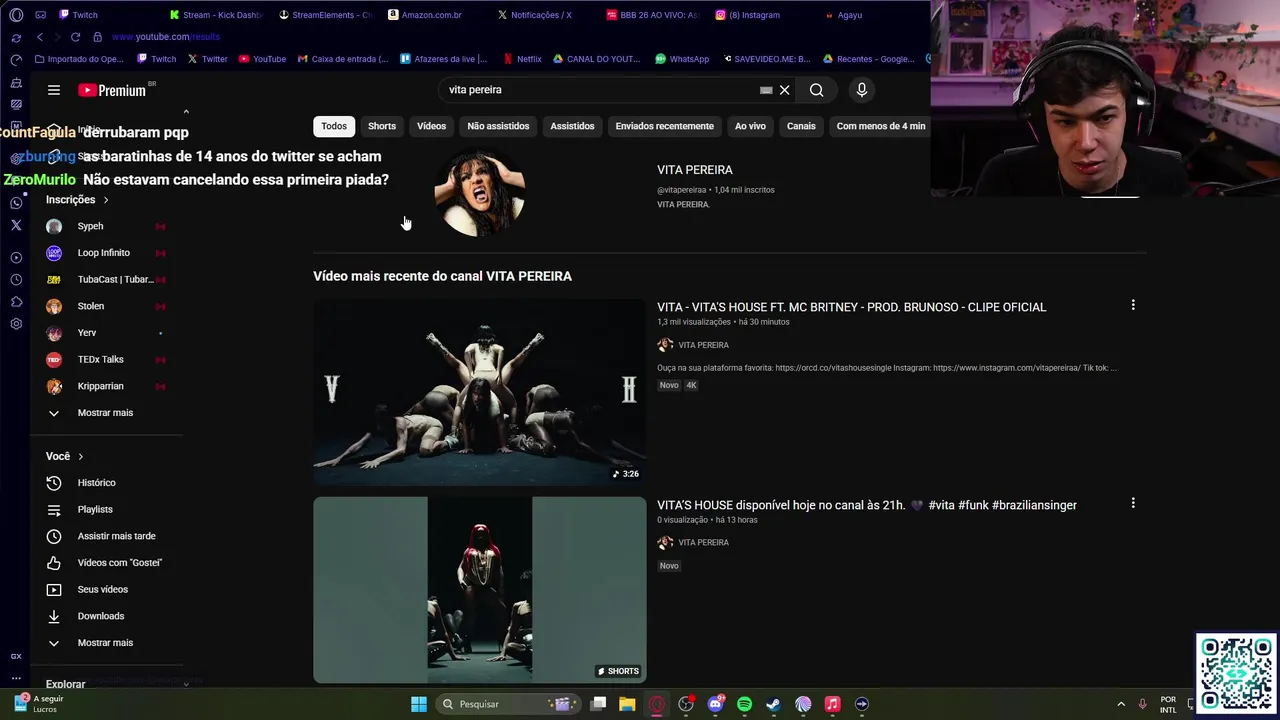The image size is (1280, 720).
Task: Select the Todos filter chip
Action: (x=334, y=126)
